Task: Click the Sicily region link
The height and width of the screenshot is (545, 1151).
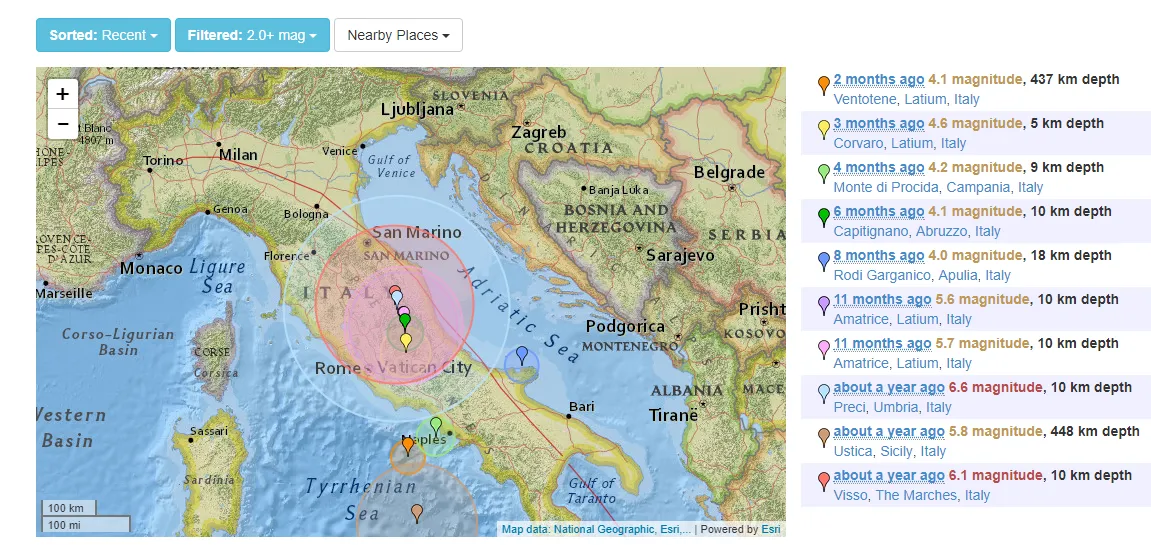Action: click(x=895, y=452)
